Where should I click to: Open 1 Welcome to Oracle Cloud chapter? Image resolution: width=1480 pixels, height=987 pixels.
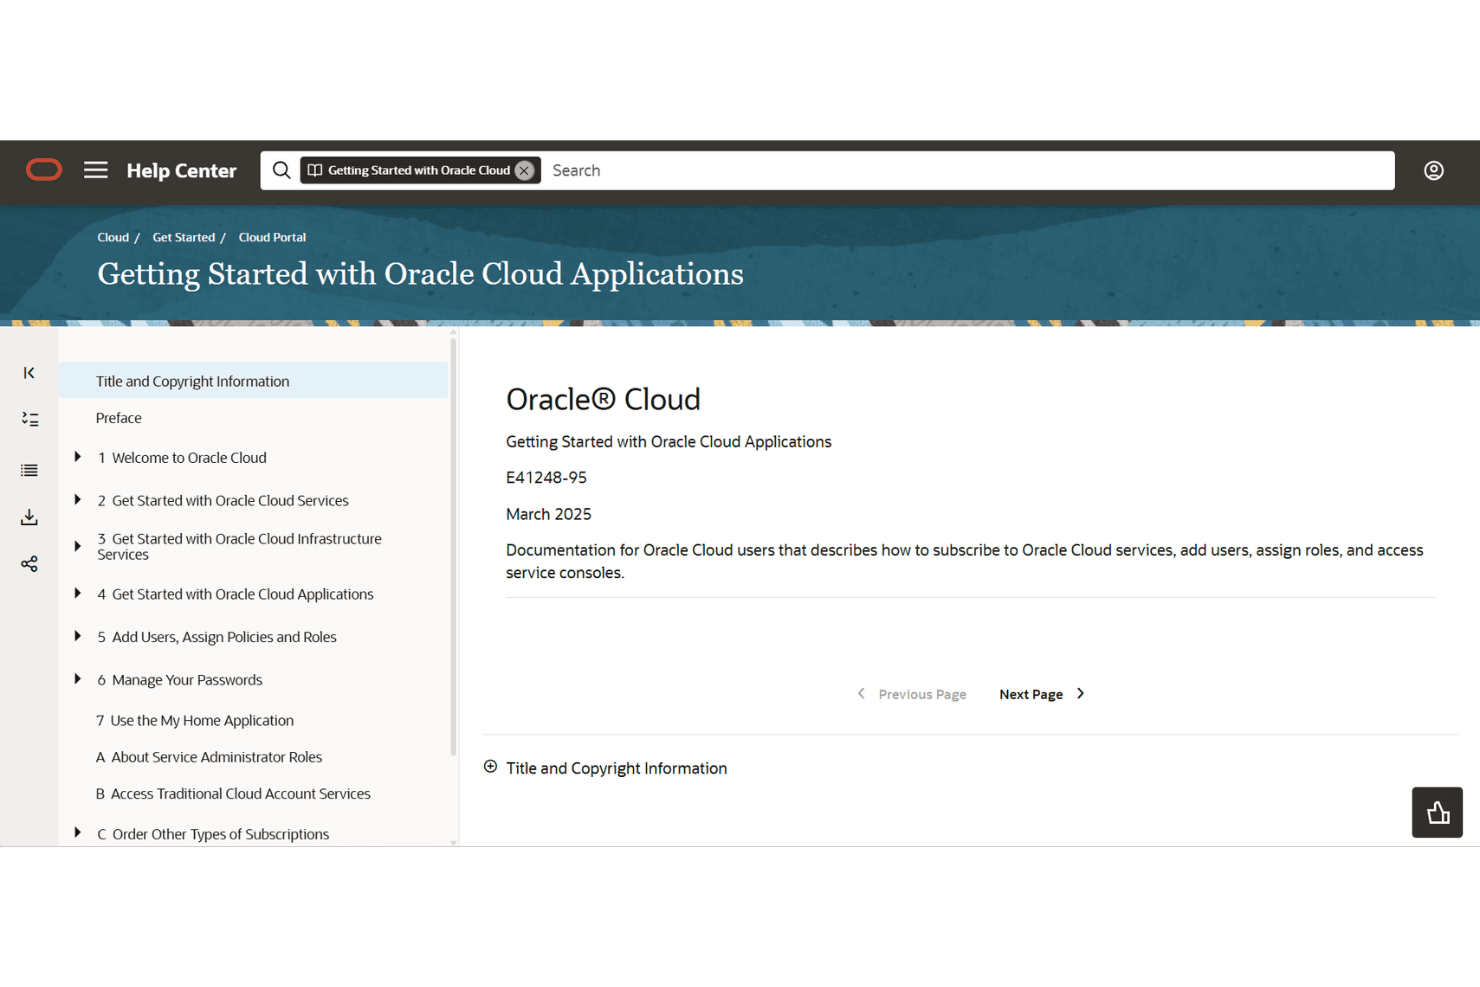tap(182, 458)
